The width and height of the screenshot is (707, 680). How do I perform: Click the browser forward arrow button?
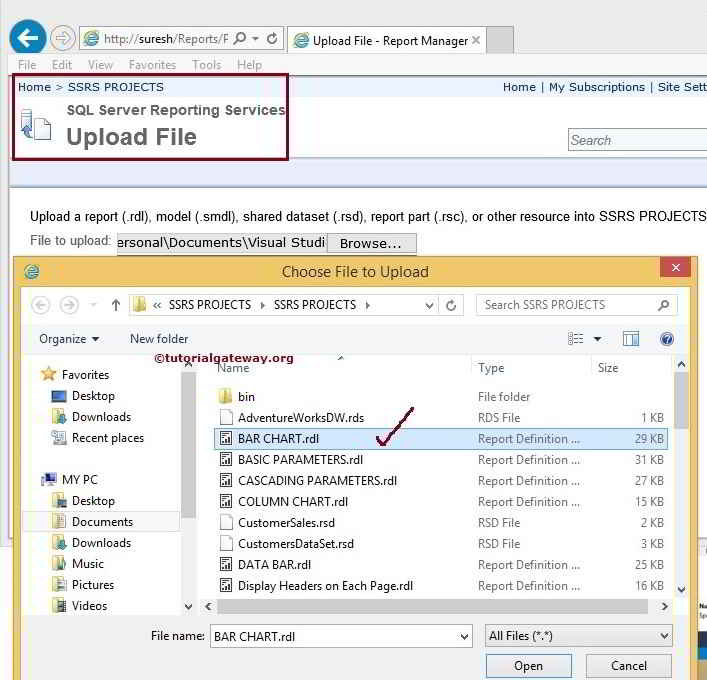(x=62, y=38)
